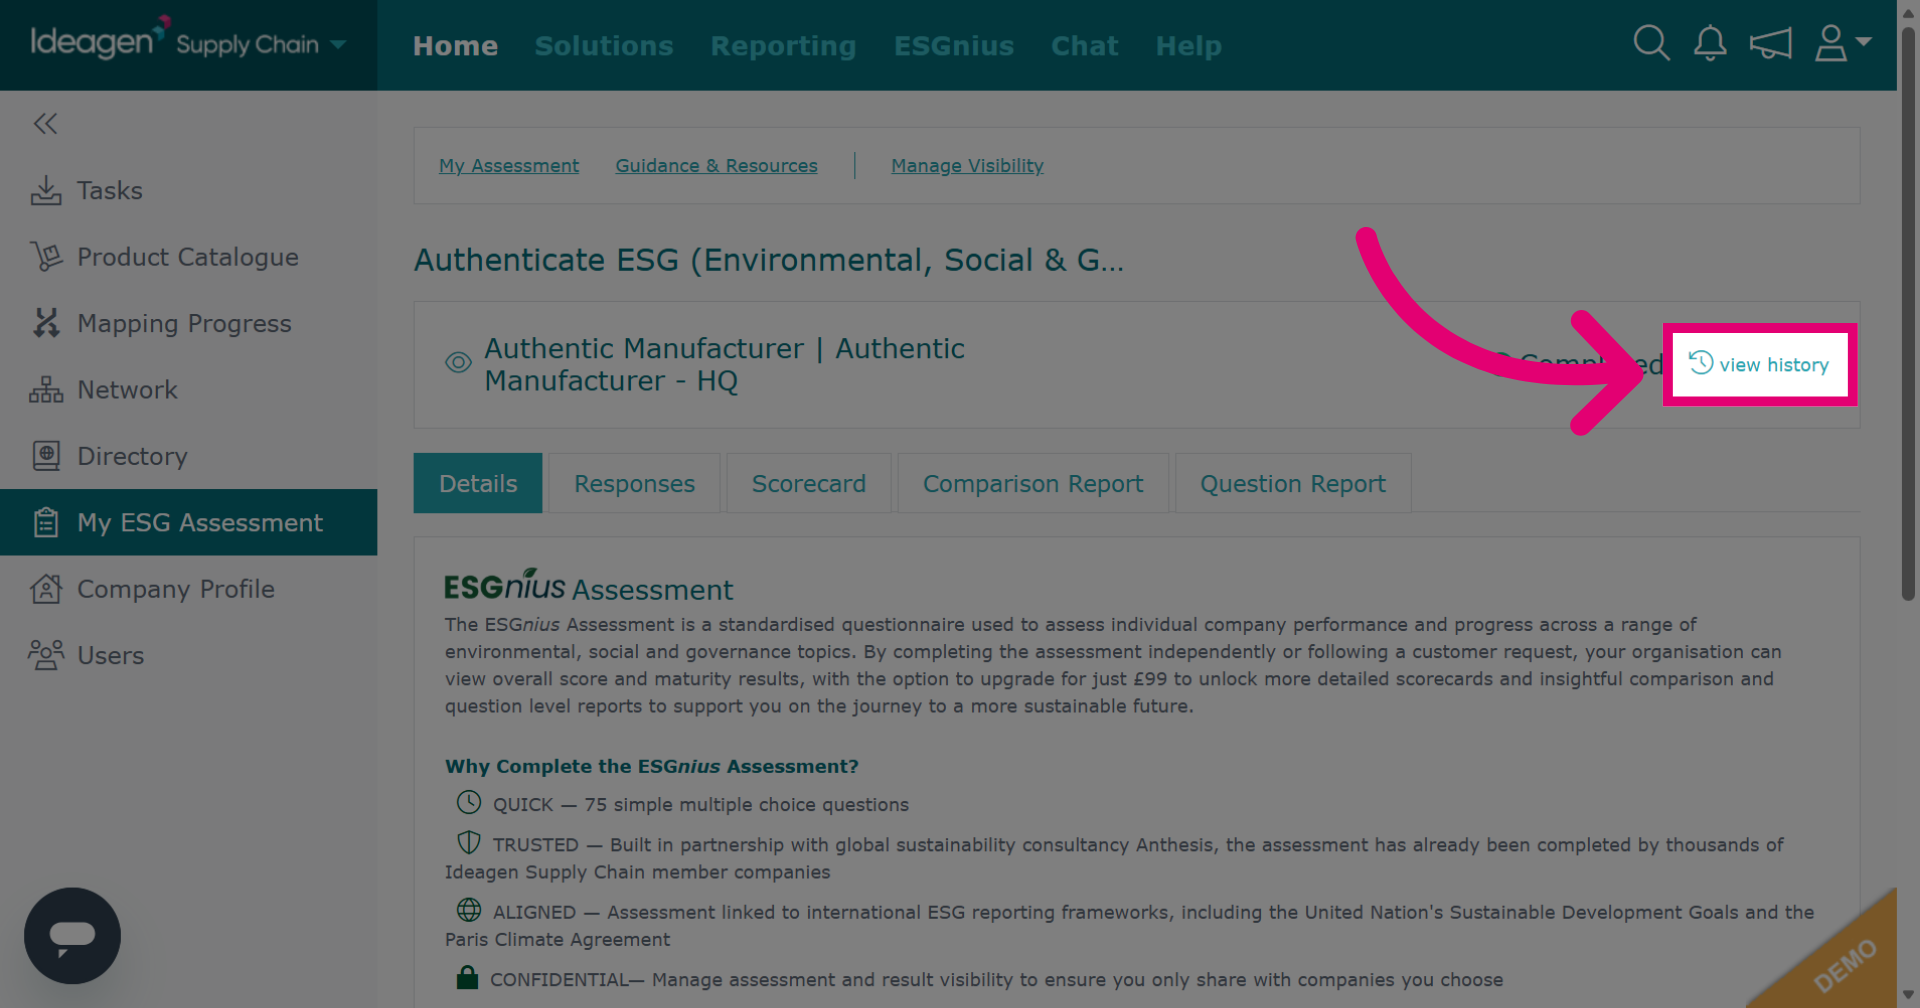Click the Authentic Manufacturer - HQ heading

(x=725, y=364)
